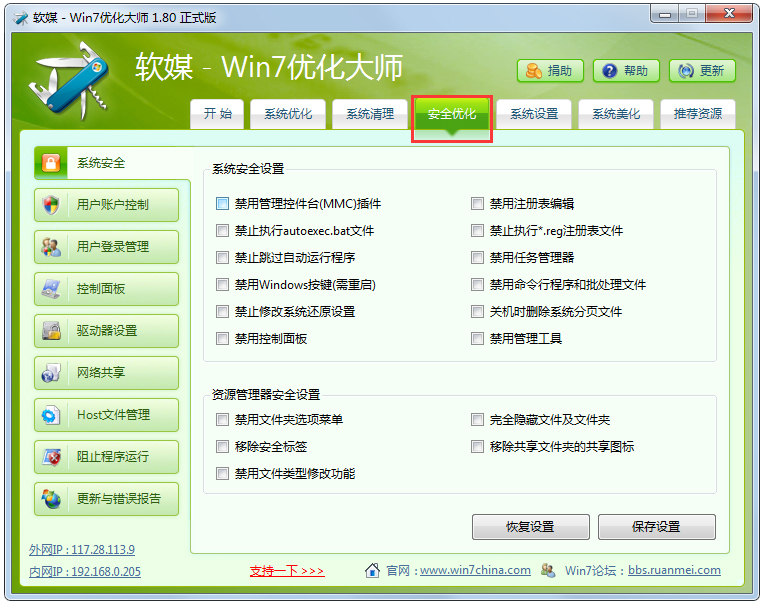Image resolution: width=763 pixels, height=606 pixels.
Task: Click the 驱动器设置 locked drive icon
Action: click(51, 331)
